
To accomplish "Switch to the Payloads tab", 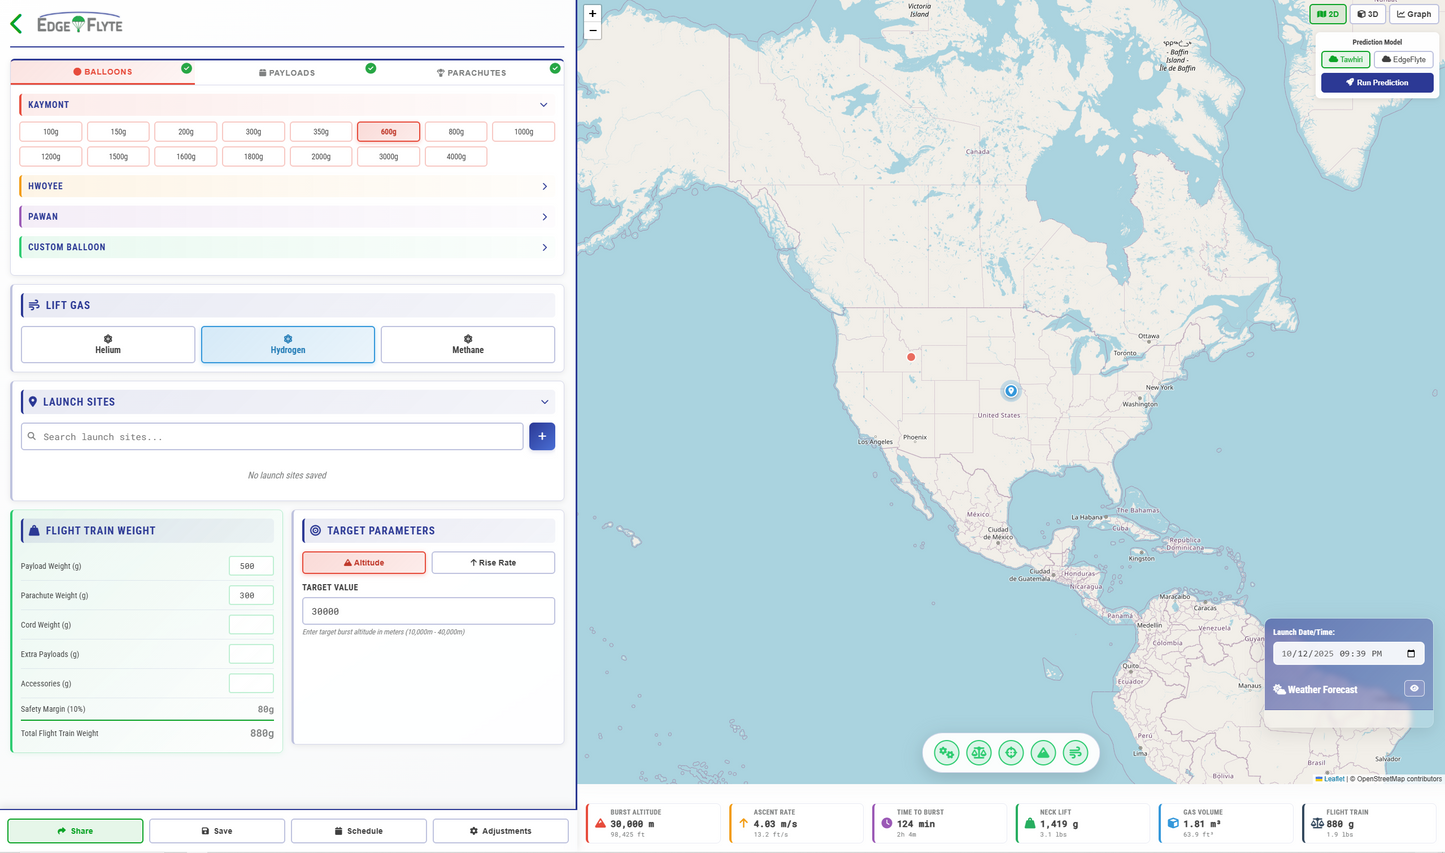I will click(287, 73).
